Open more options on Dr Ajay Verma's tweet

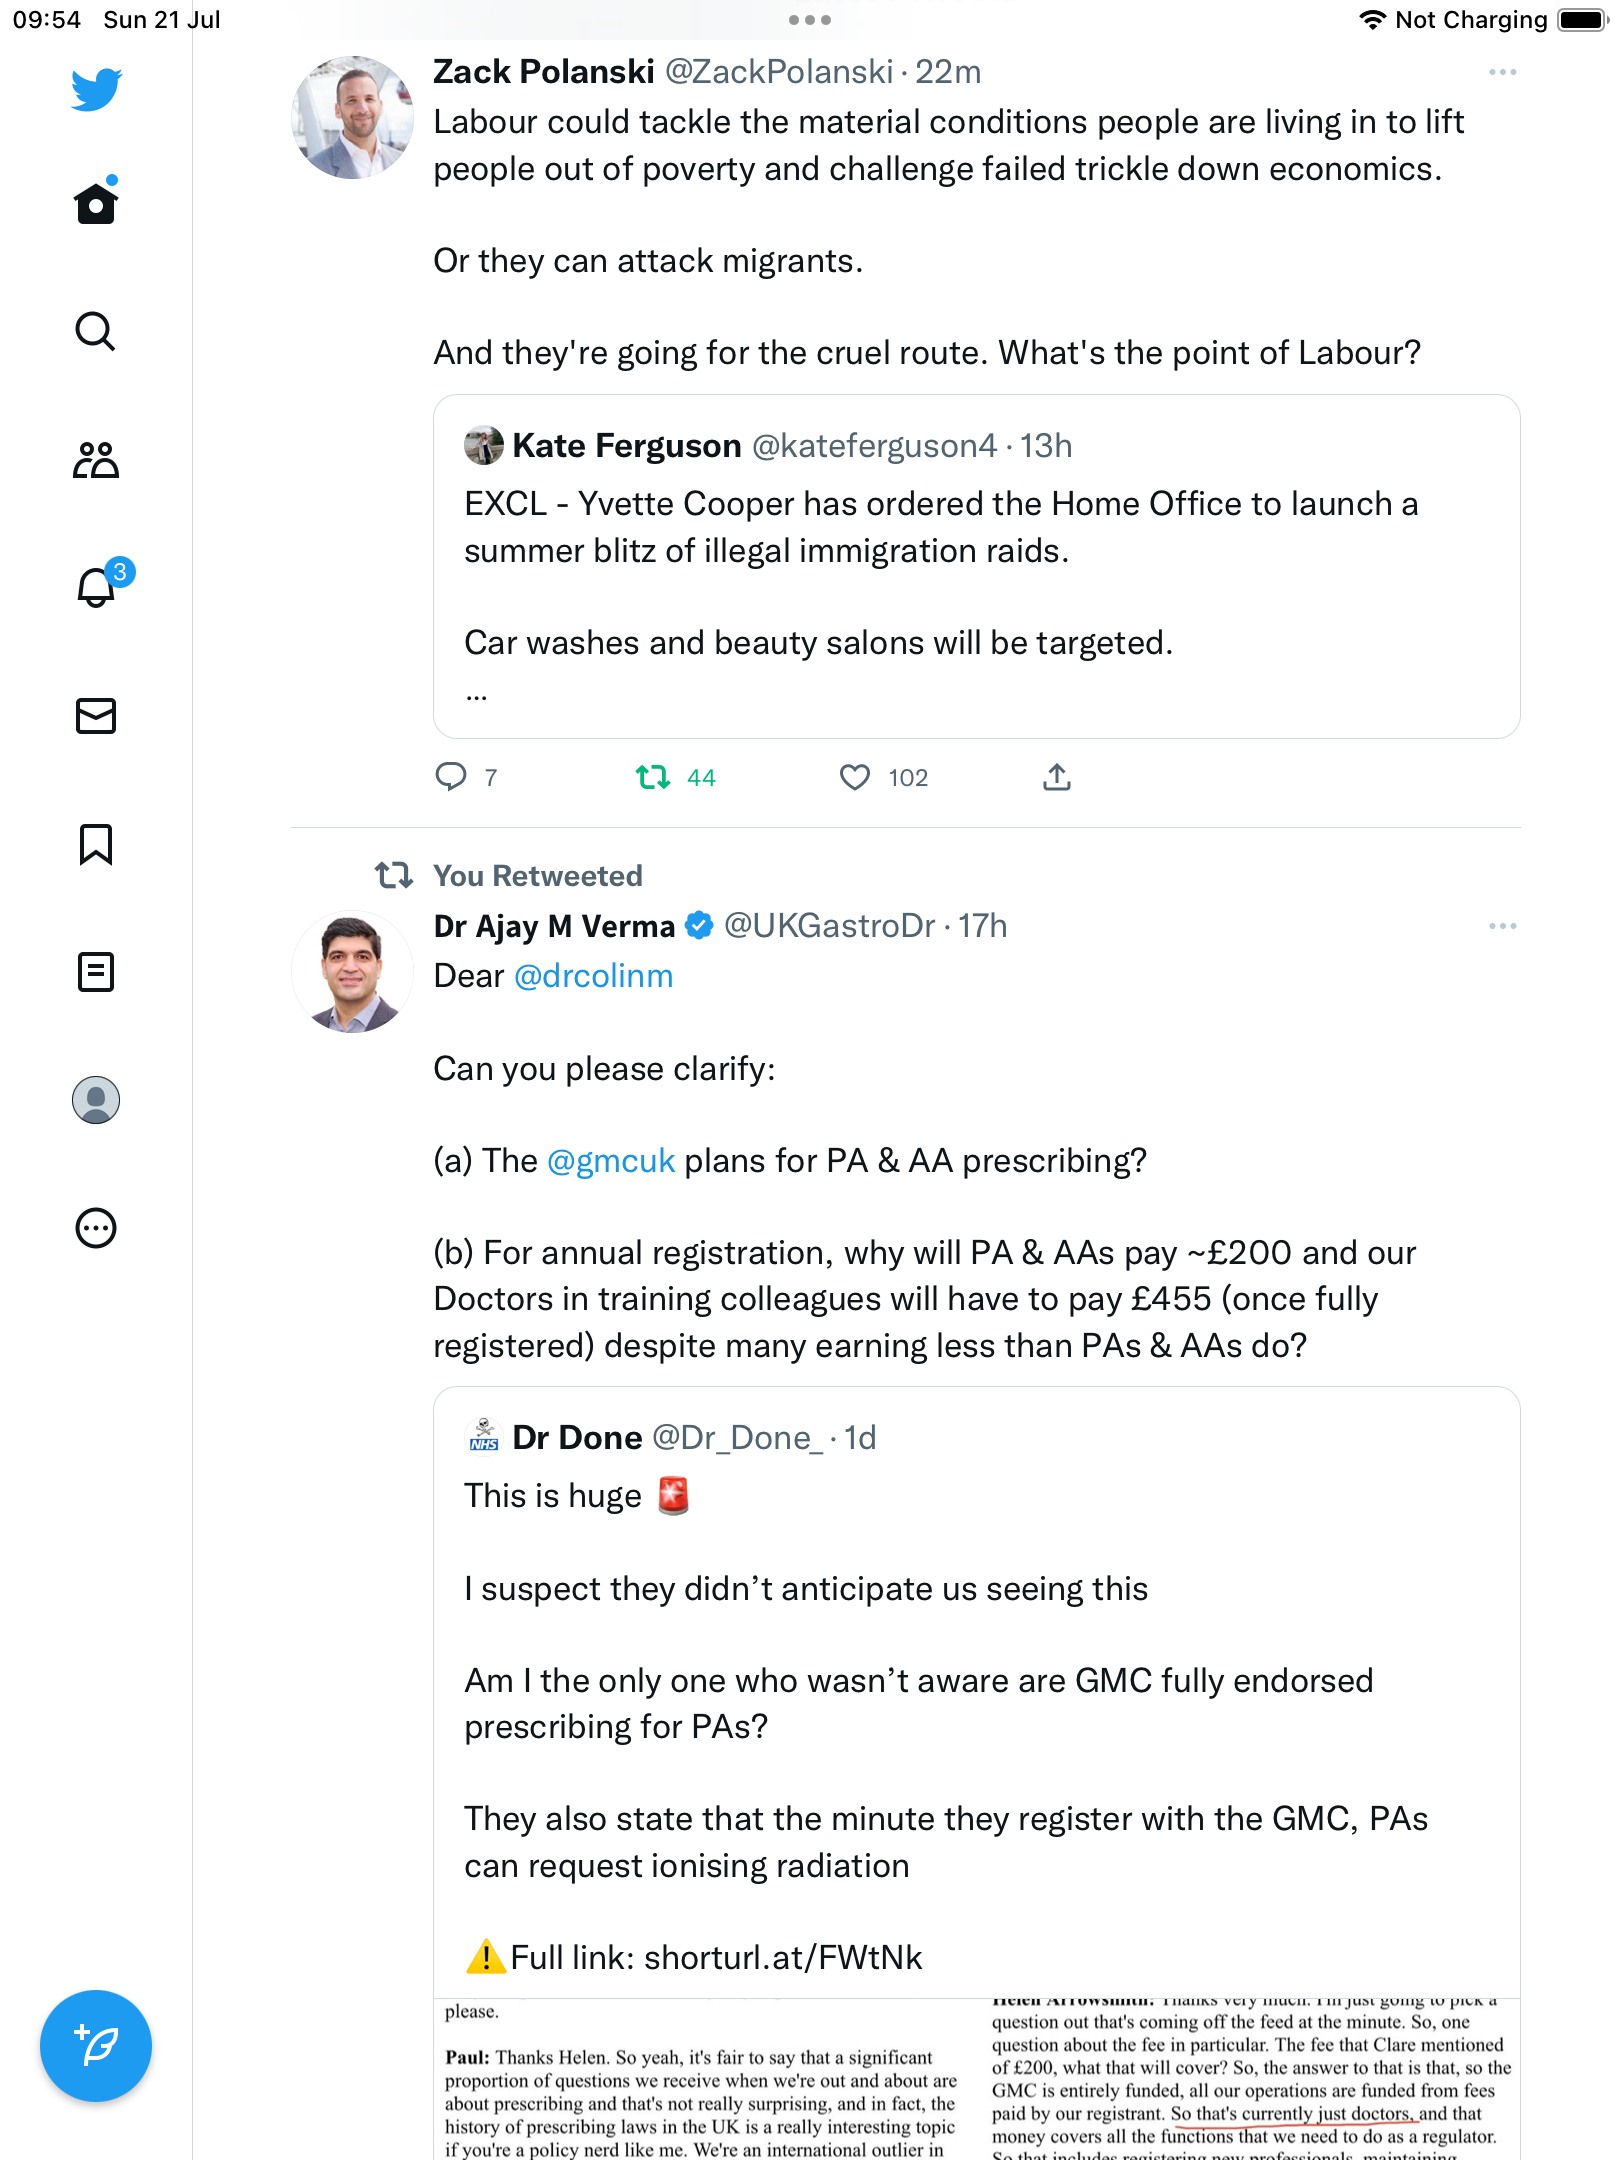(x=1502, y=926)
